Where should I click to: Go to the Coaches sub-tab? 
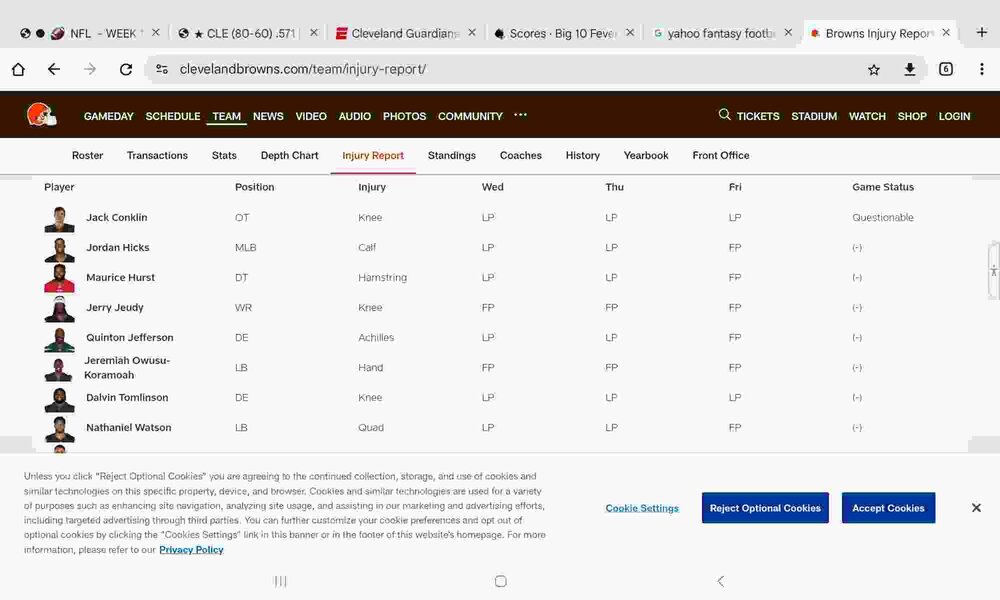pyautogui.click(x=520, y=155)
